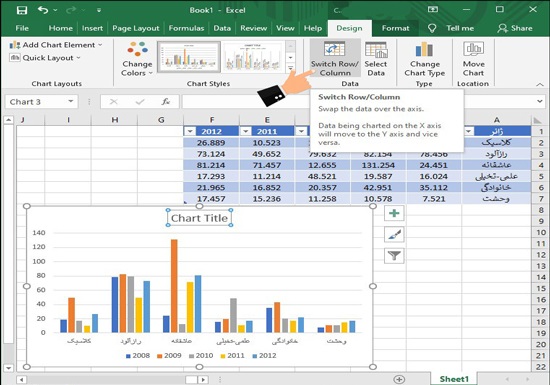The width and height of the screenshot is (550, 385).
Task: Click the Chart Styles brush button
Action: point(394,234)
